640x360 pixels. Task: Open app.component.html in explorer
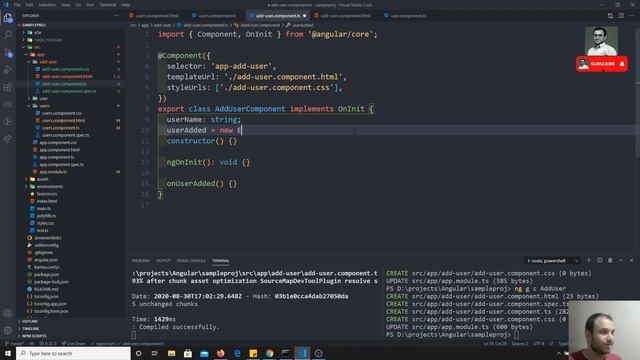pos(59,150)
